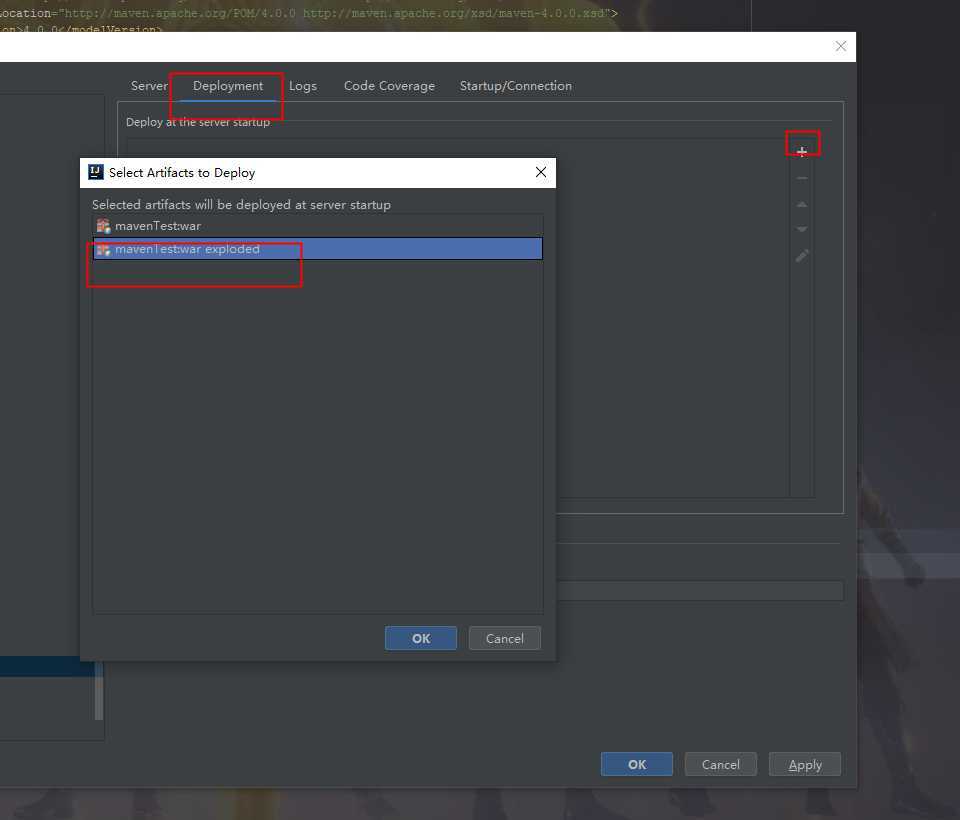The height and width of the screenshot is (820, 960).
Task: Click the minus remove deployment icon
Action: [x=802, y=178]
